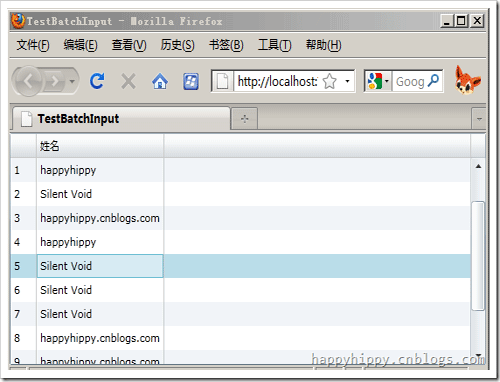This screenshot has height=382, width=500.
Task: Click the blue window icon beside Home
Action: tap(191, 82)
